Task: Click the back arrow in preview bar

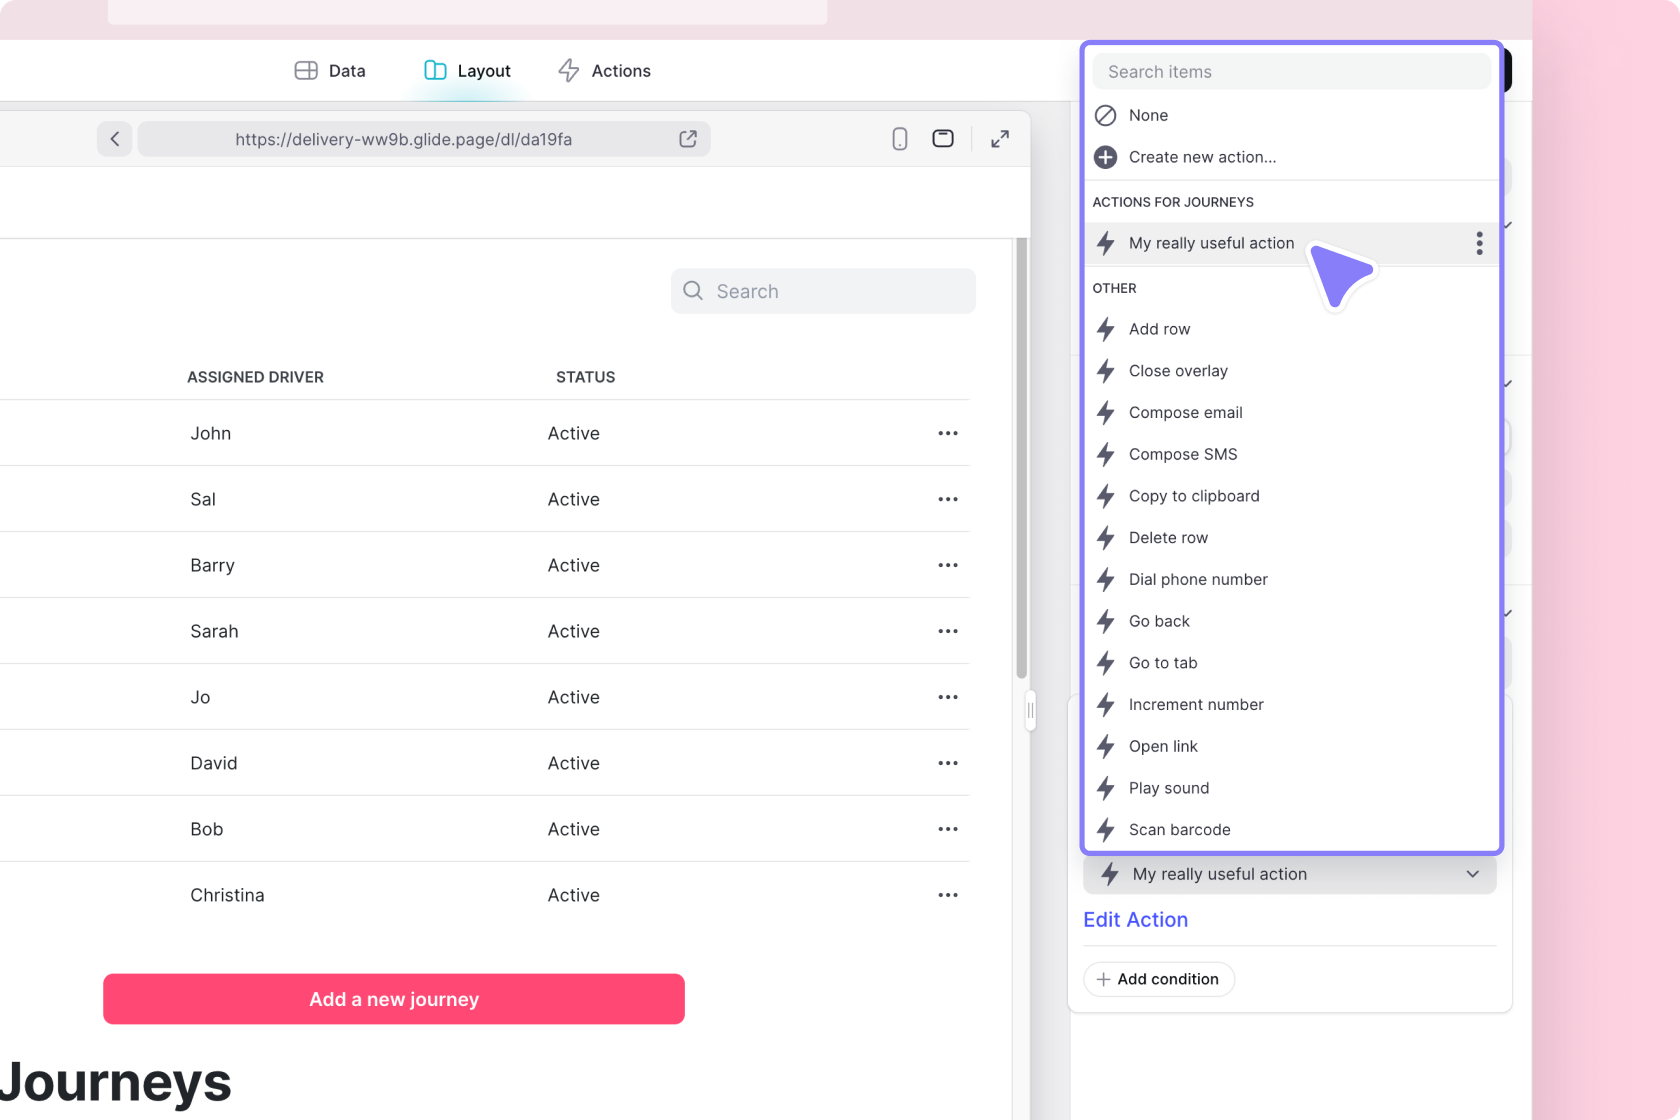Action: click(115, 139)
